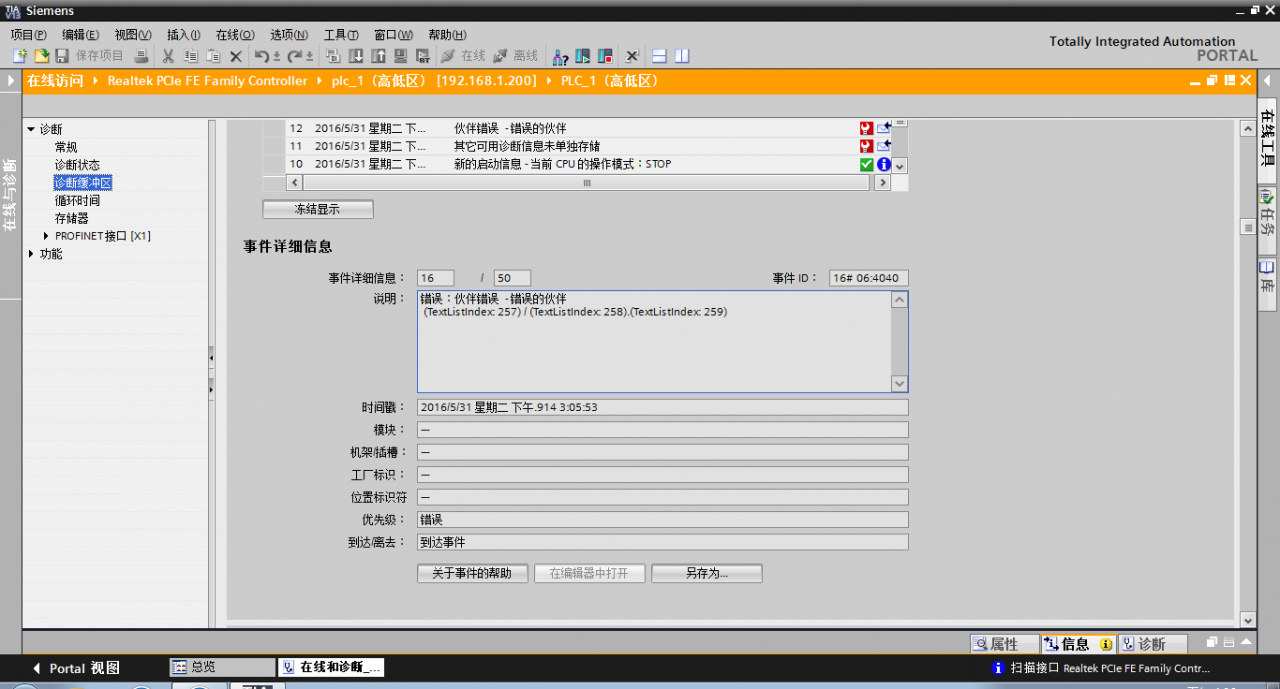Open the 工具 menu

pos(340,33)
